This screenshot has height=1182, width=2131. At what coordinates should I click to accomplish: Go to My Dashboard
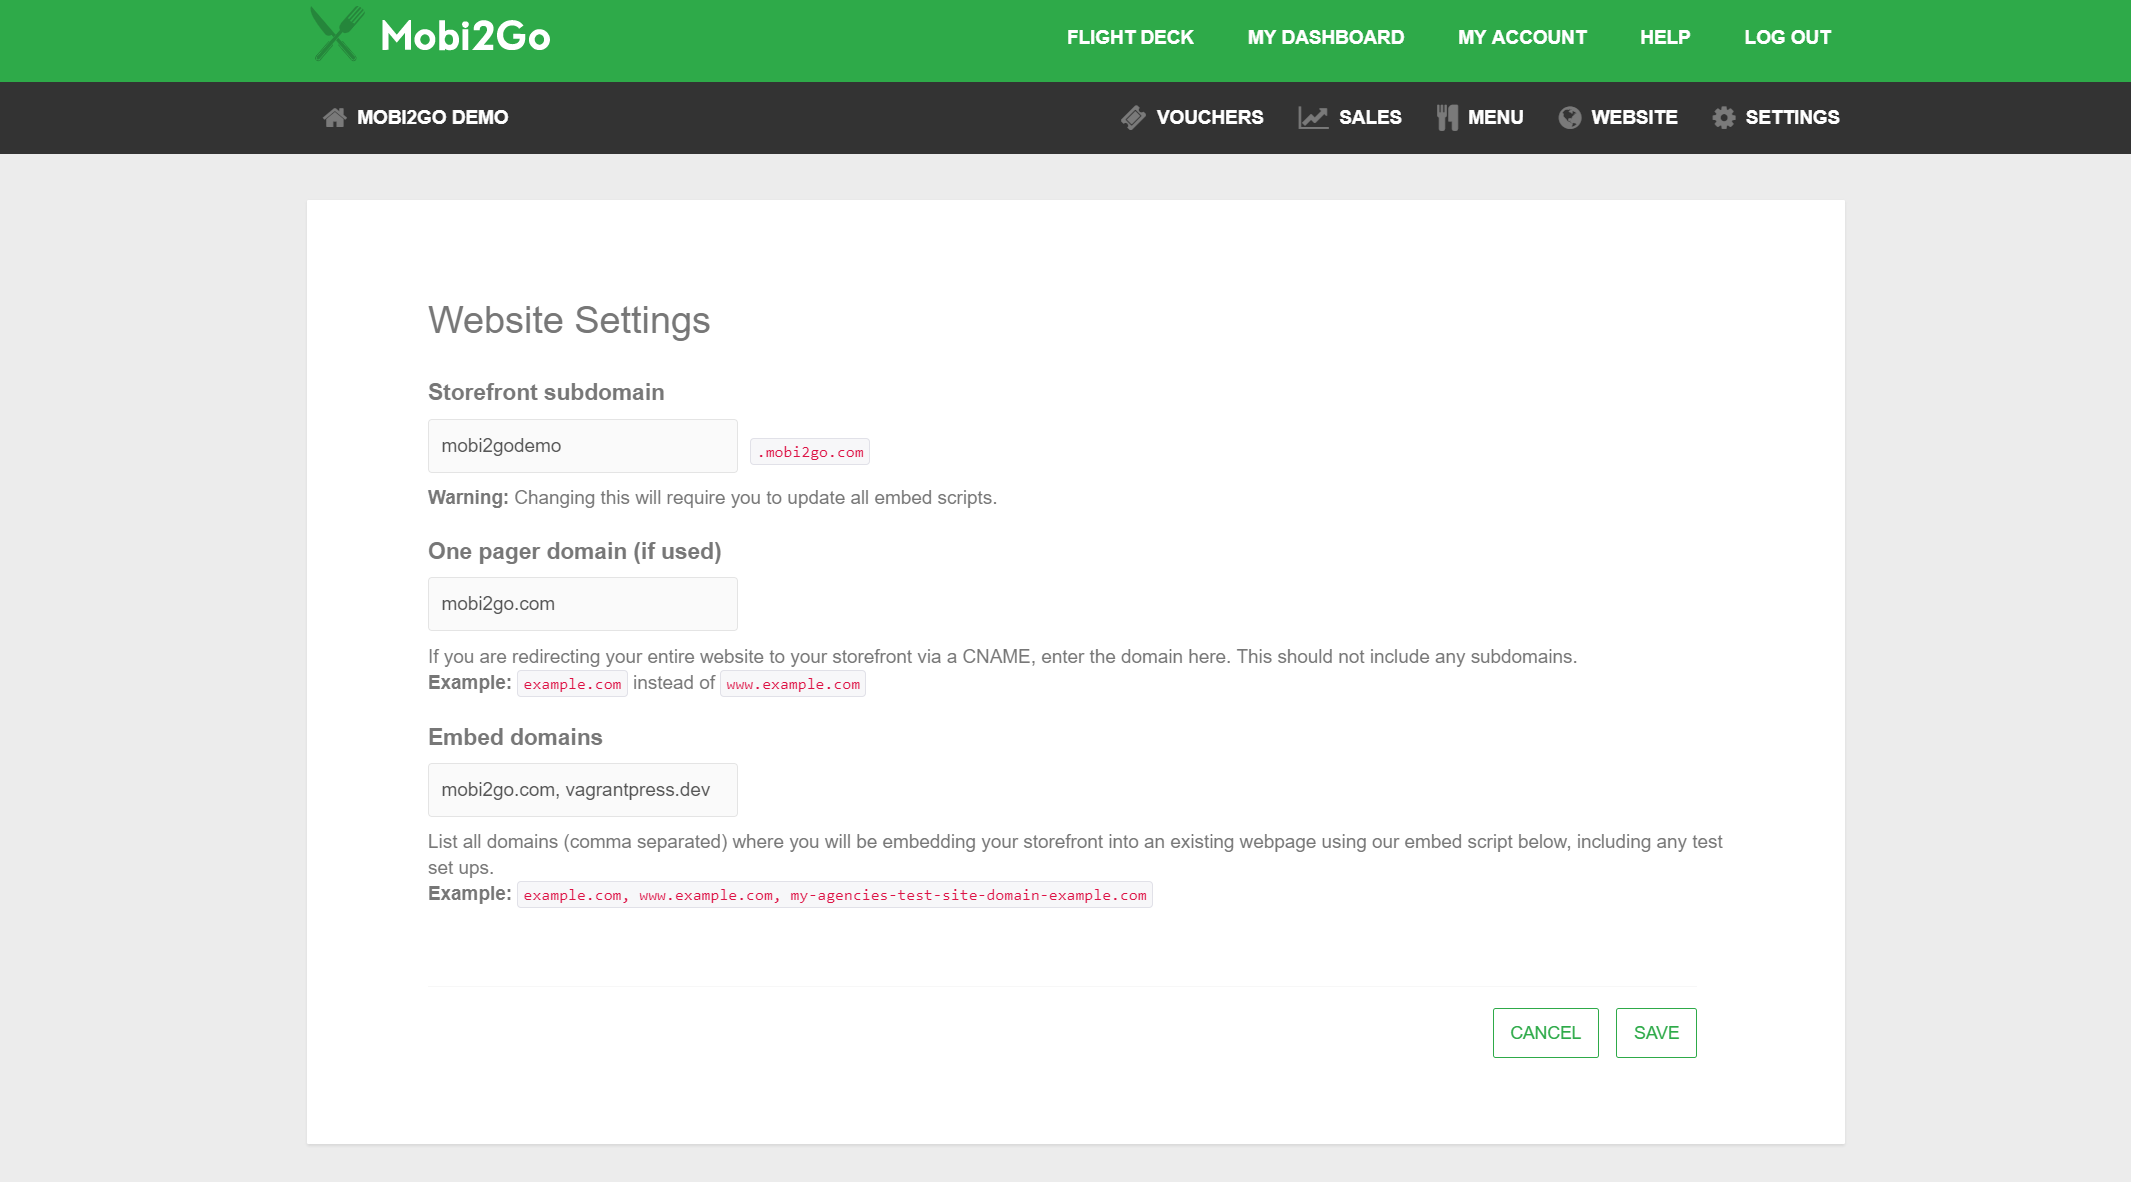[1326, 37]
